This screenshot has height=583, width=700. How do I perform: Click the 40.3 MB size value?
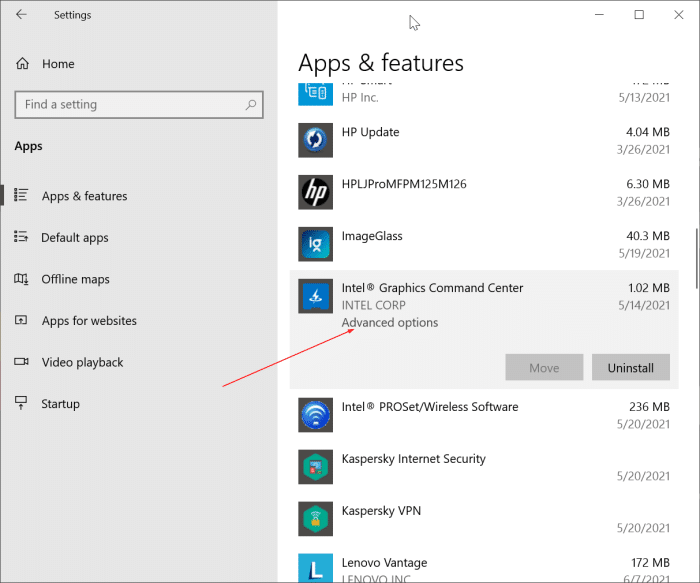tap(648, 236)
